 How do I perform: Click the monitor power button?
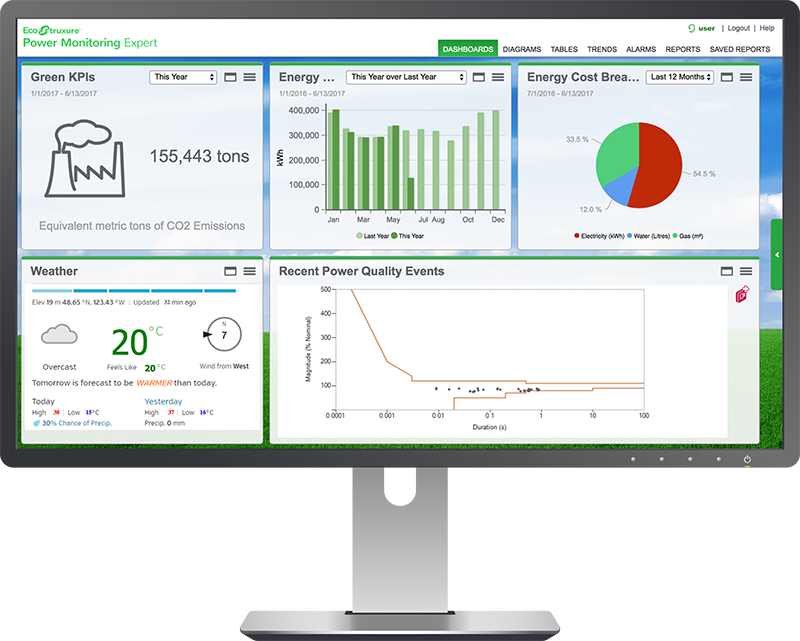[747, 459]
